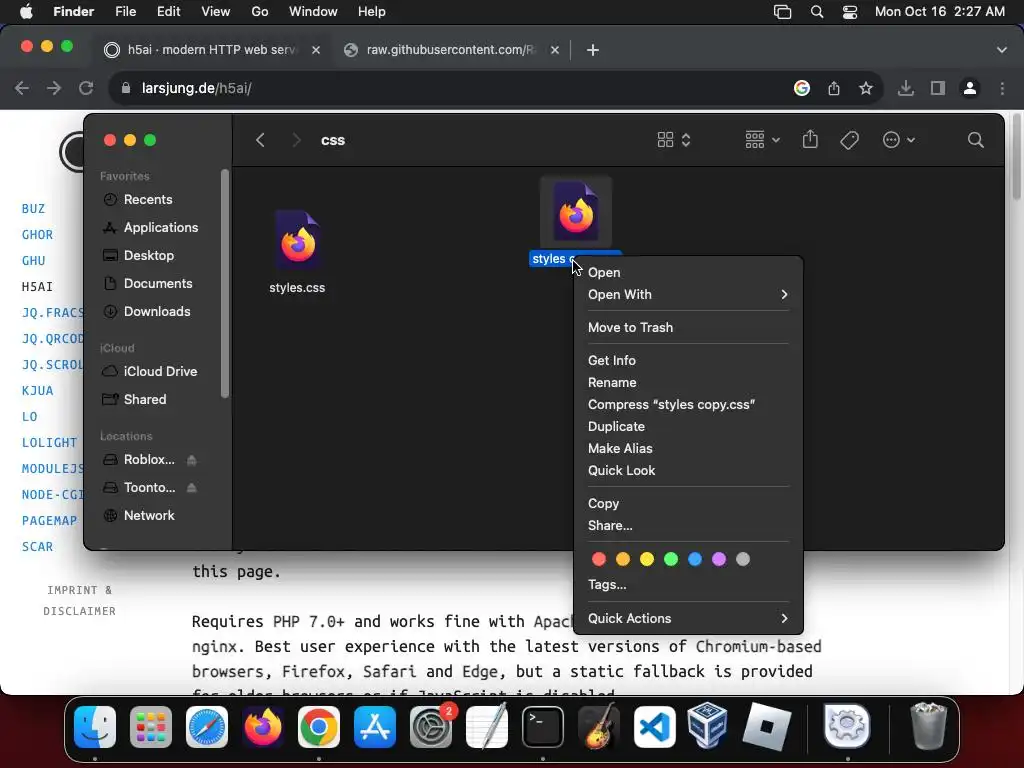This screenshot has height=768, width=1024.
Task: Open Terminal from the Dock
Action: pos(543,727)
